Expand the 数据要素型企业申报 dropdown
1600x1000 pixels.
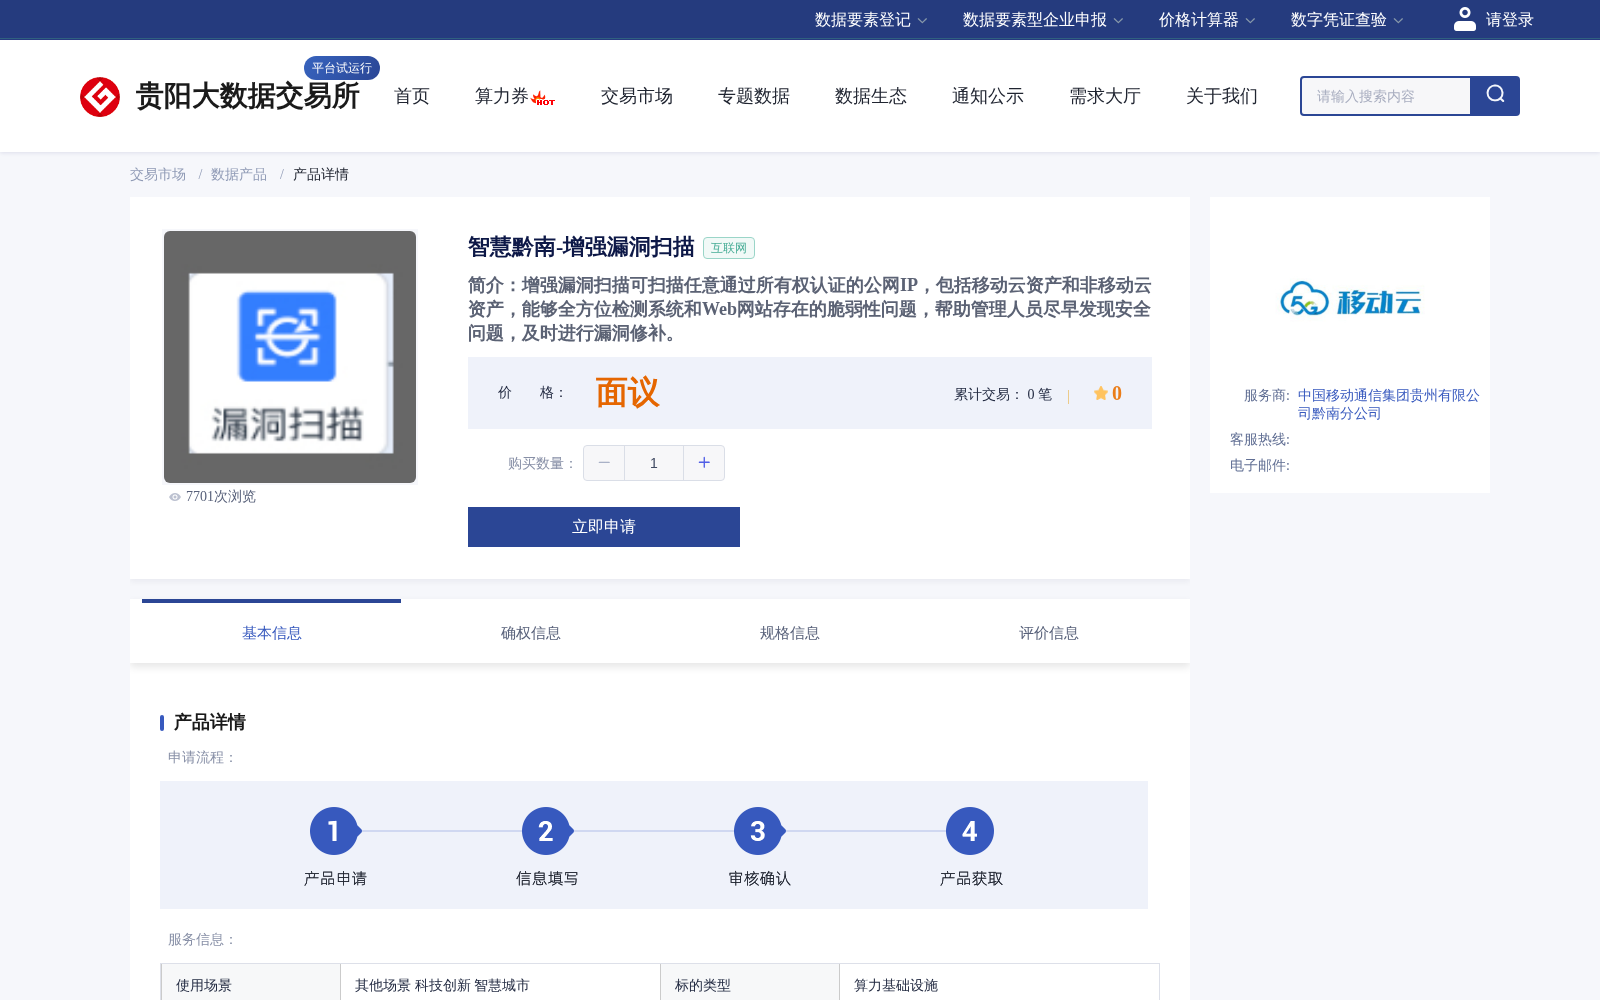(1043, 20)
